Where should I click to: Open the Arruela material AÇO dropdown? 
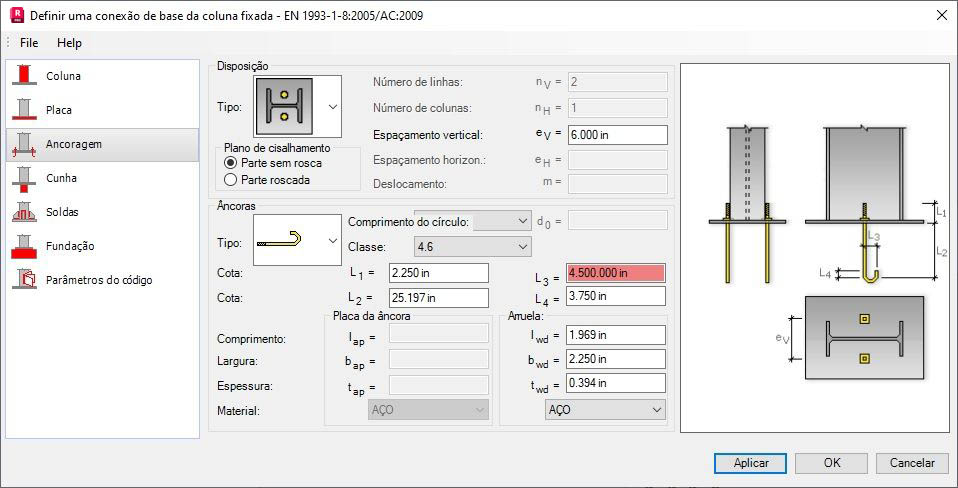[605, 410]
